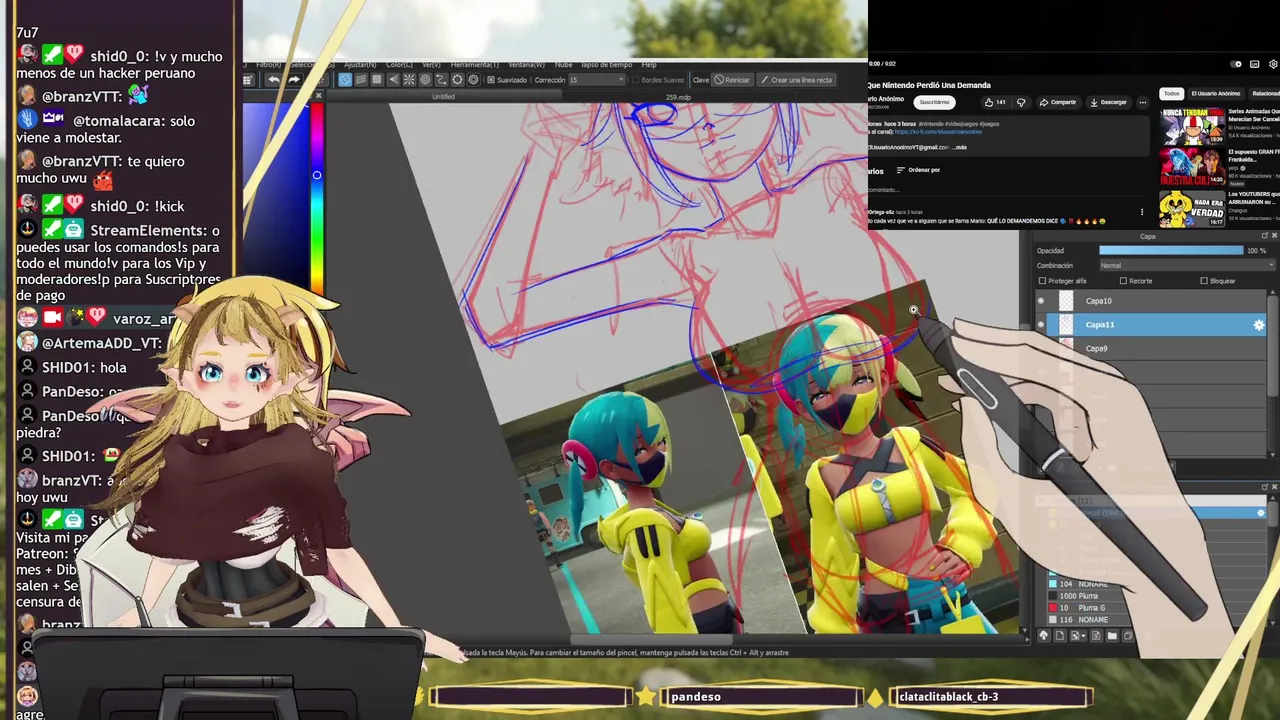Click the dislike thumb on the video
Image resolution: width=1280 pixels, height=720 pixels.
tap(1021, 102)
